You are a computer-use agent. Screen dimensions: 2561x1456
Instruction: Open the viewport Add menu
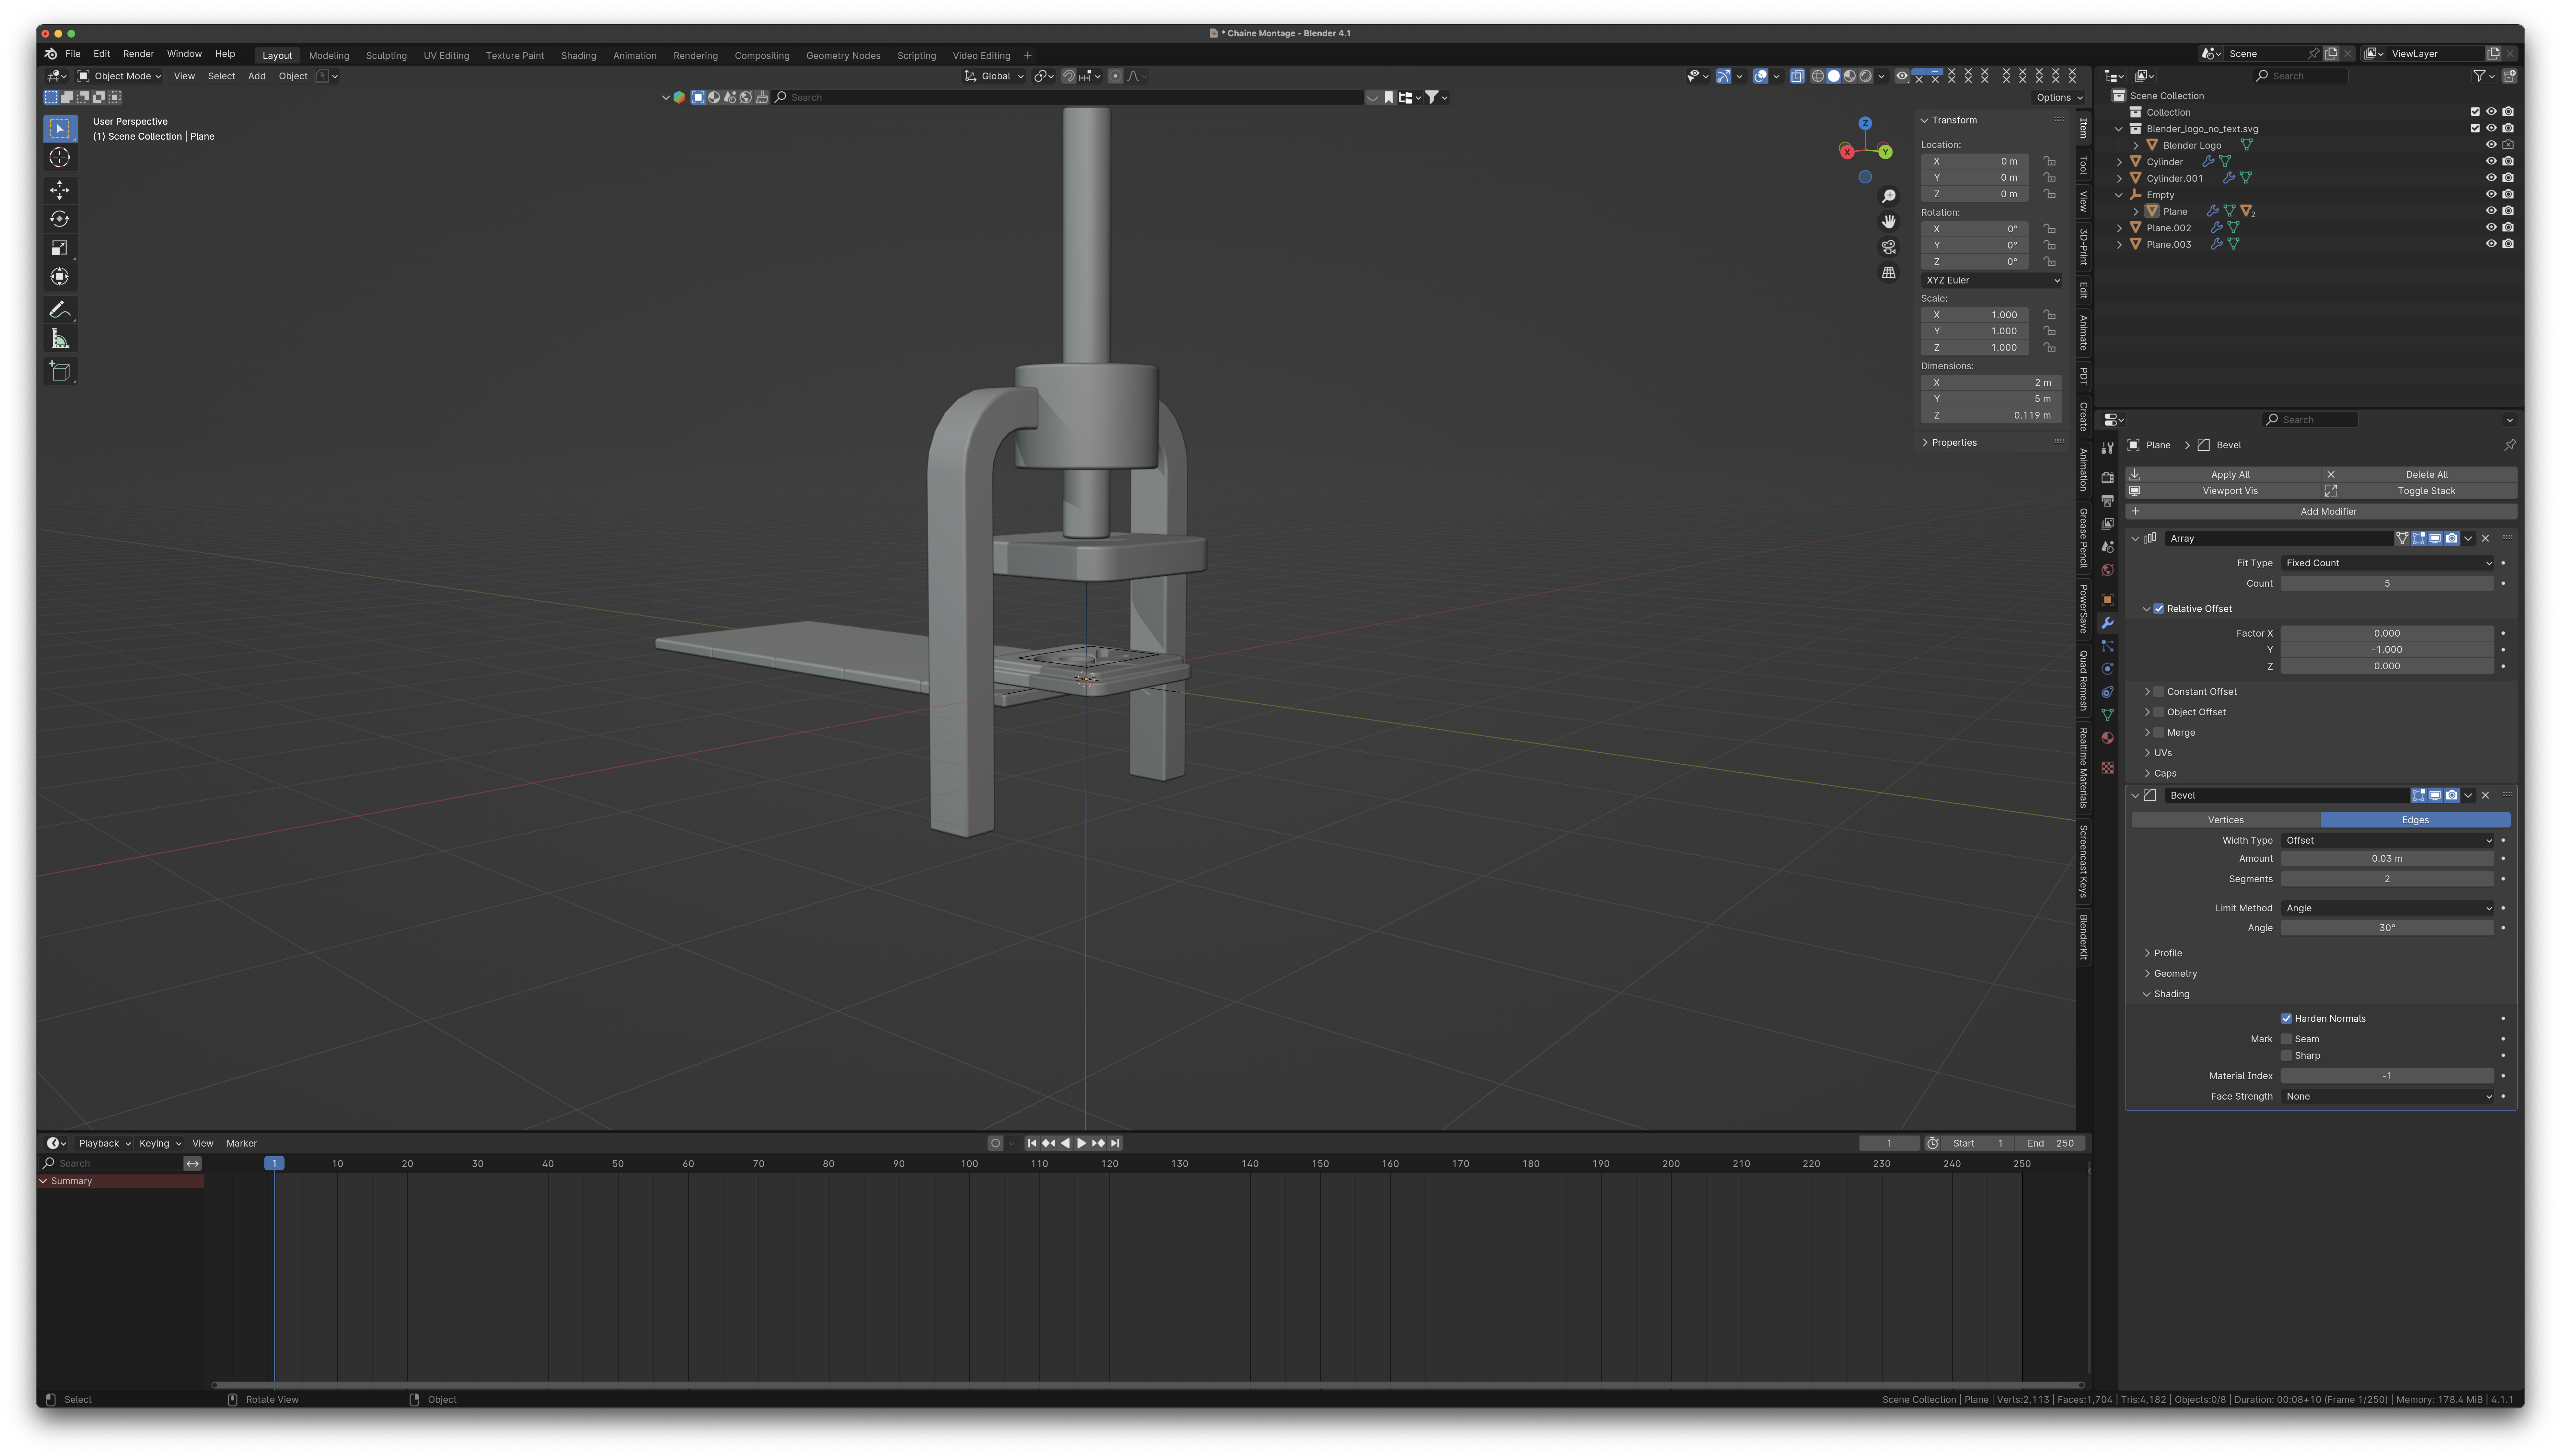257,76
